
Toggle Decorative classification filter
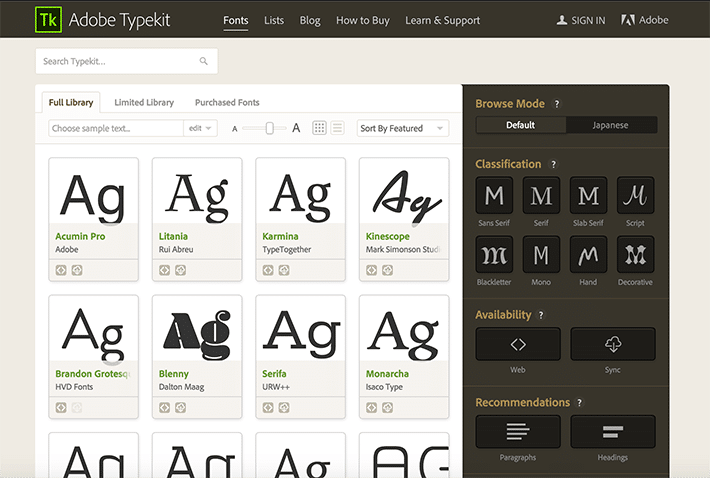[x=635, y=254]
